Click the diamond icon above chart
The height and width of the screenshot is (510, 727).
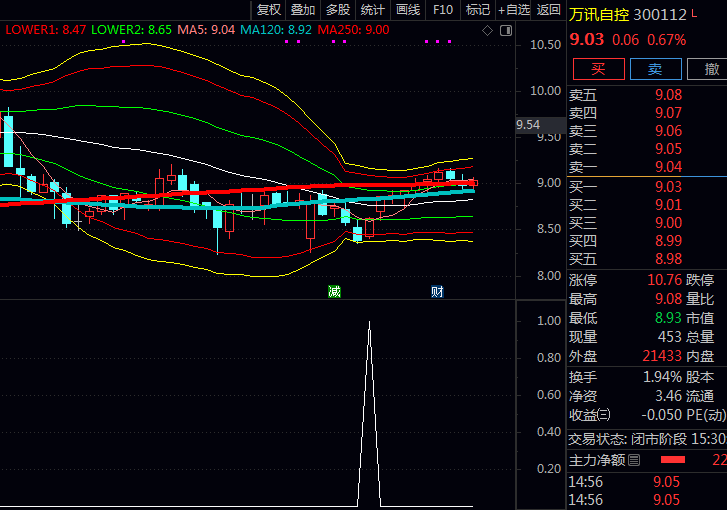[487, 31]
